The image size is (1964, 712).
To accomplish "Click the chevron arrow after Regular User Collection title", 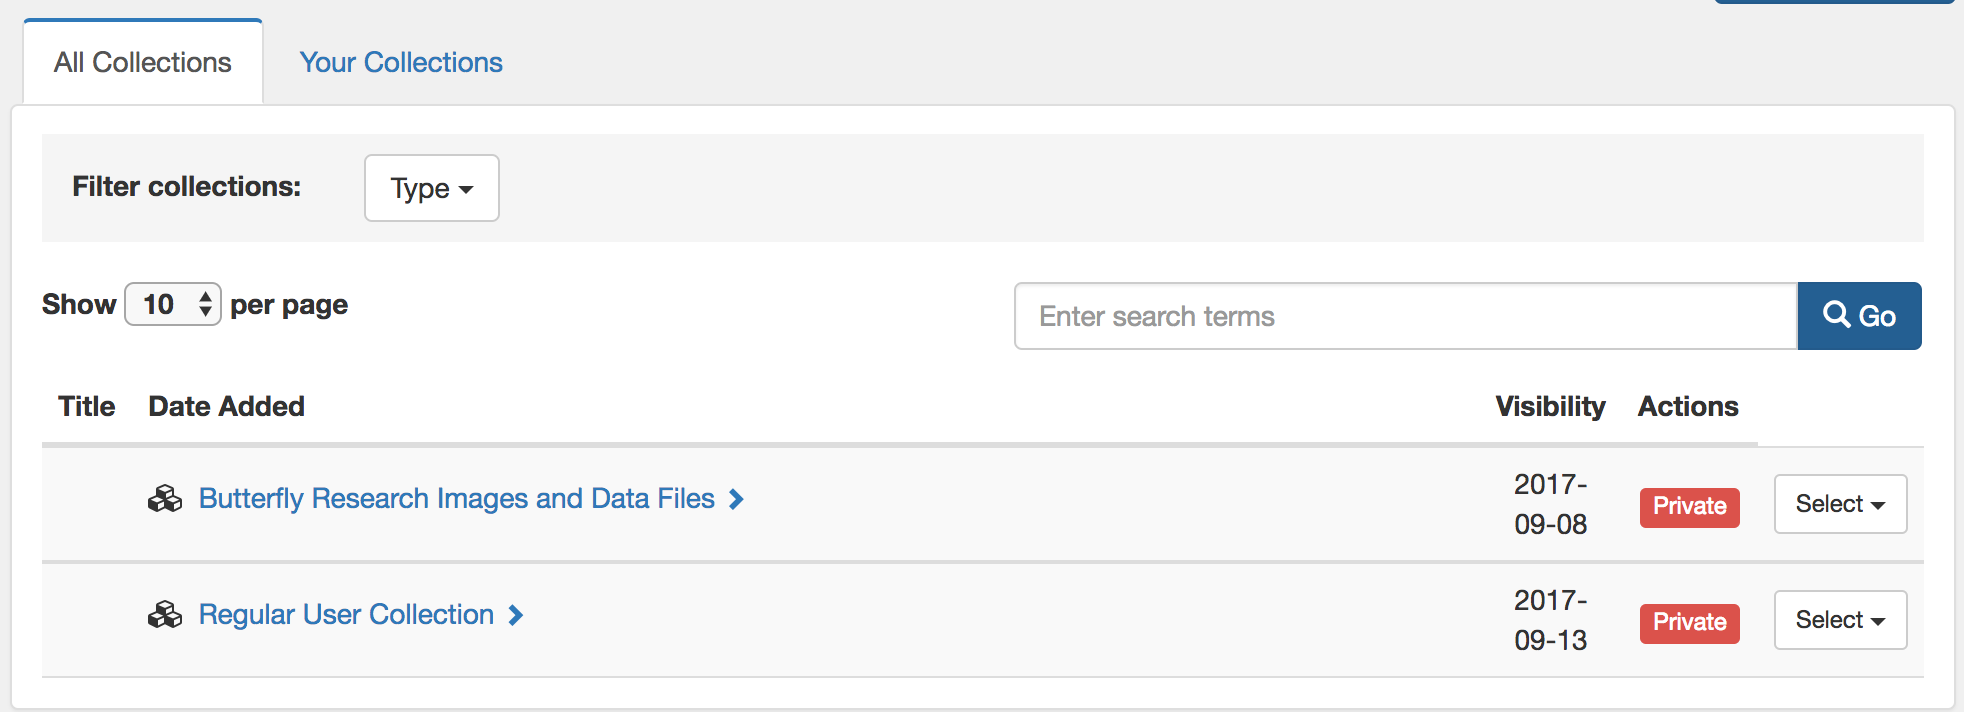I will point(515,615).
